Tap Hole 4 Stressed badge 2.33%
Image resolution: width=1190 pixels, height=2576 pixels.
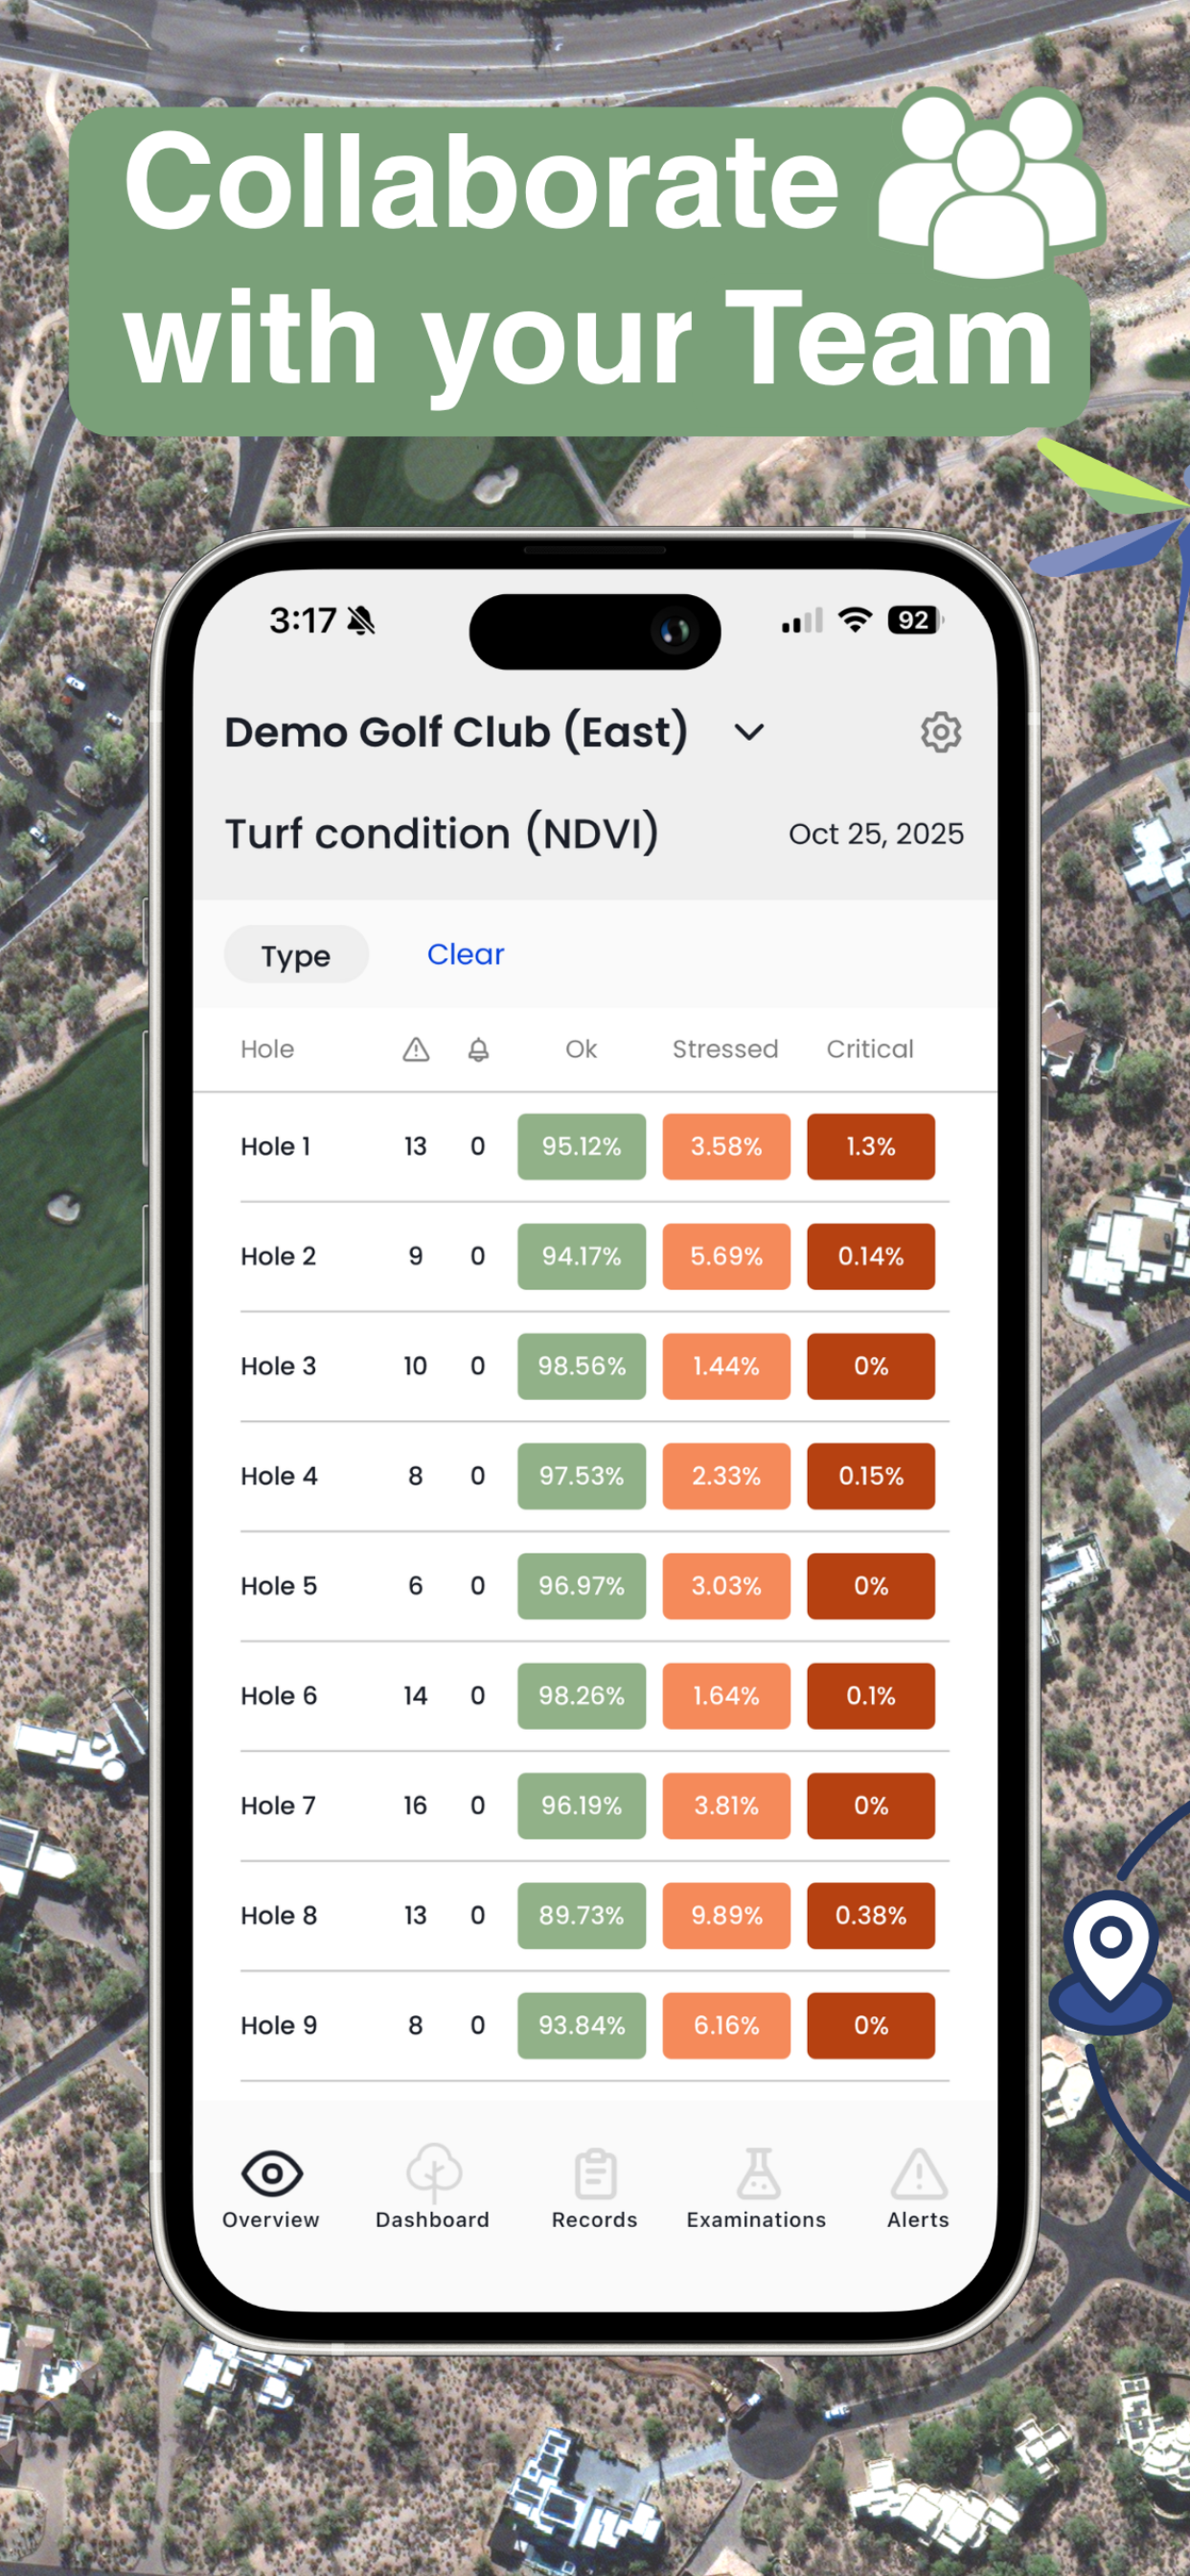point(726,1477)
